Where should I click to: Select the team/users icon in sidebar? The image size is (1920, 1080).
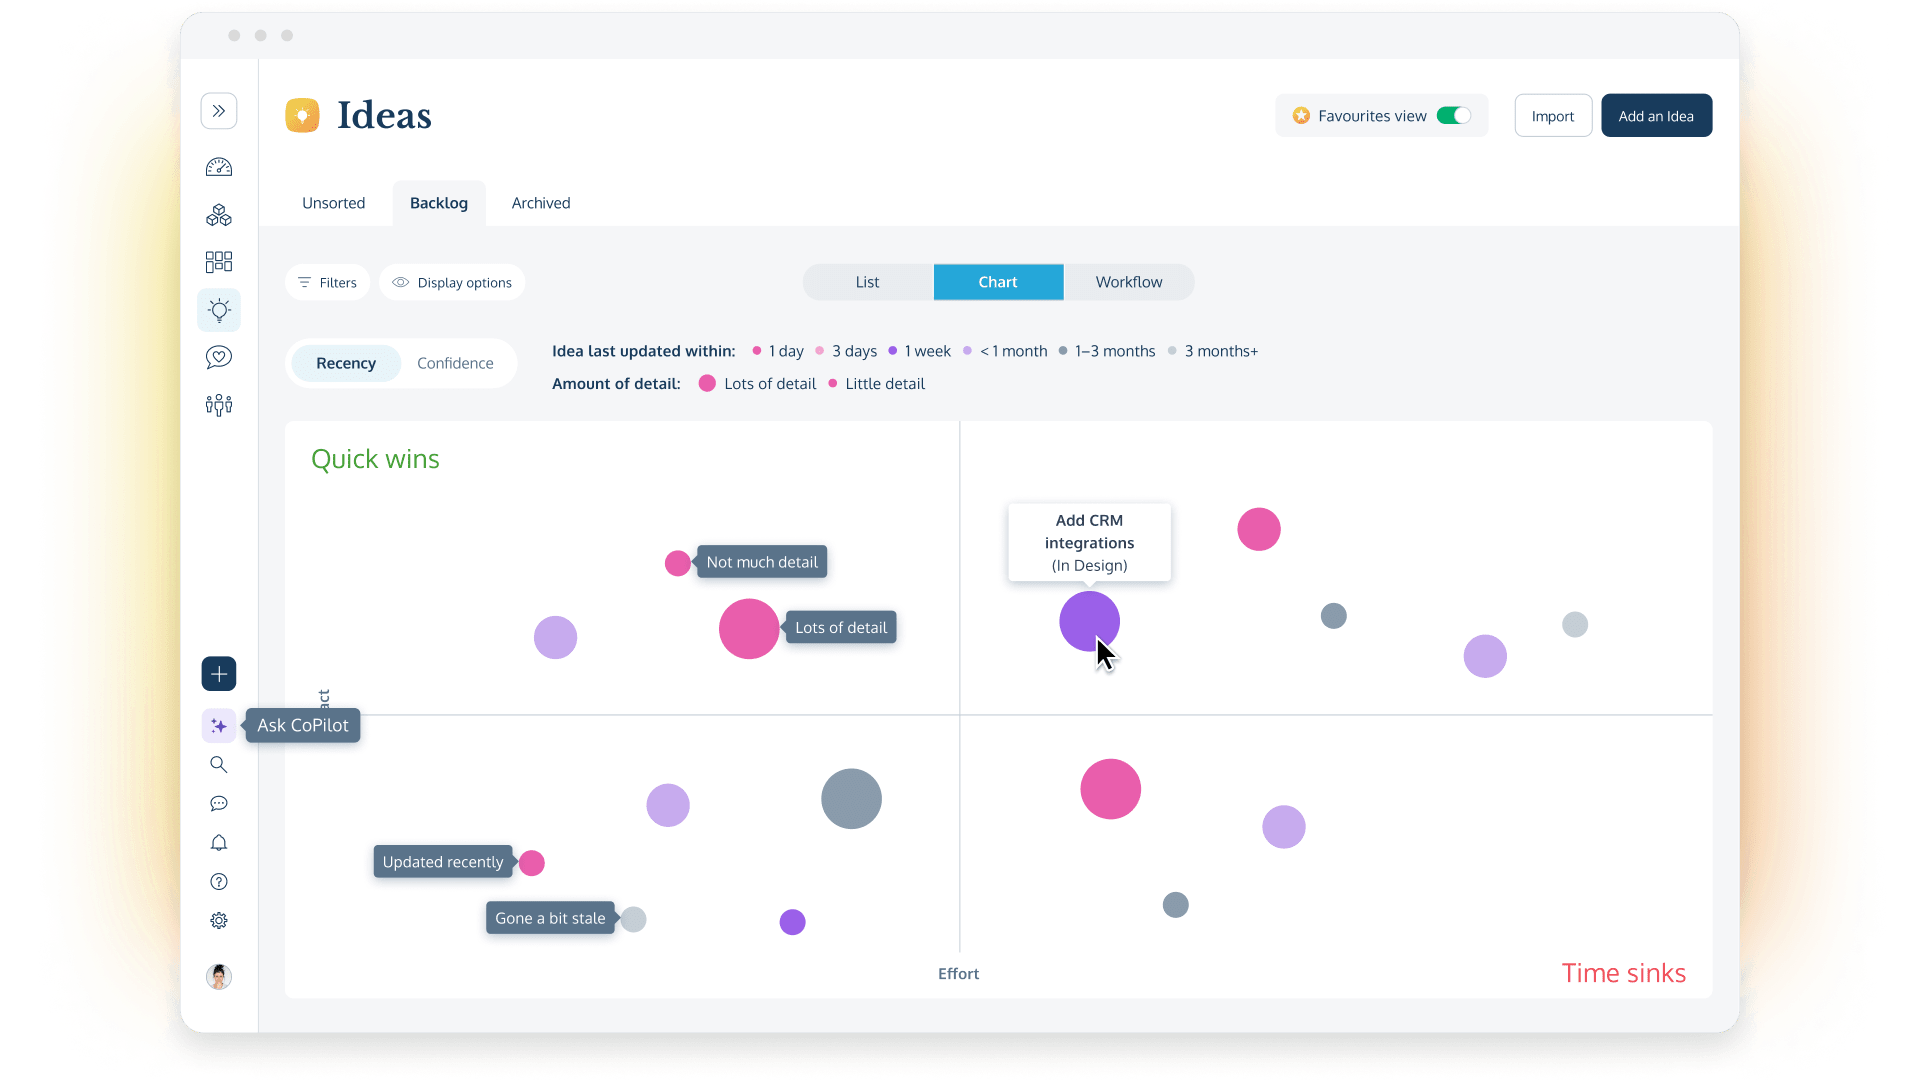(x=219, y=405)
